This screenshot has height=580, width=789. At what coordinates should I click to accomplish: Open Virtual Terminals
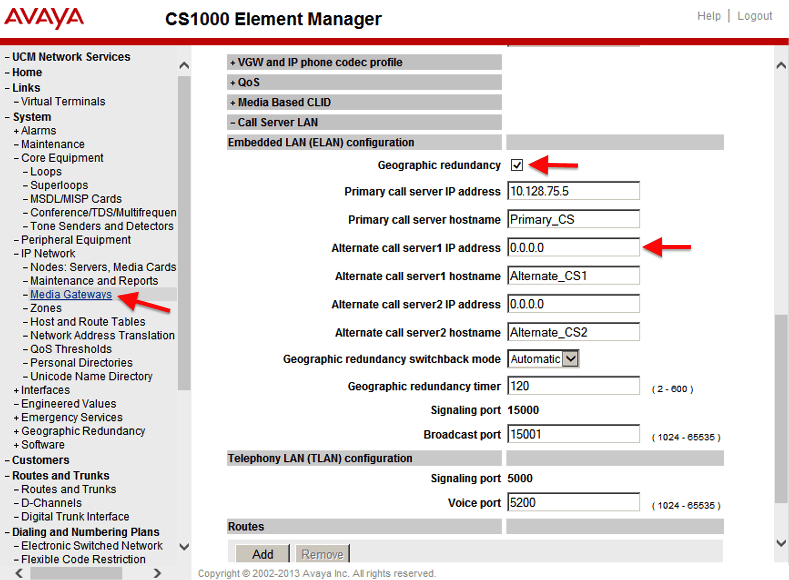pos(63,102)
